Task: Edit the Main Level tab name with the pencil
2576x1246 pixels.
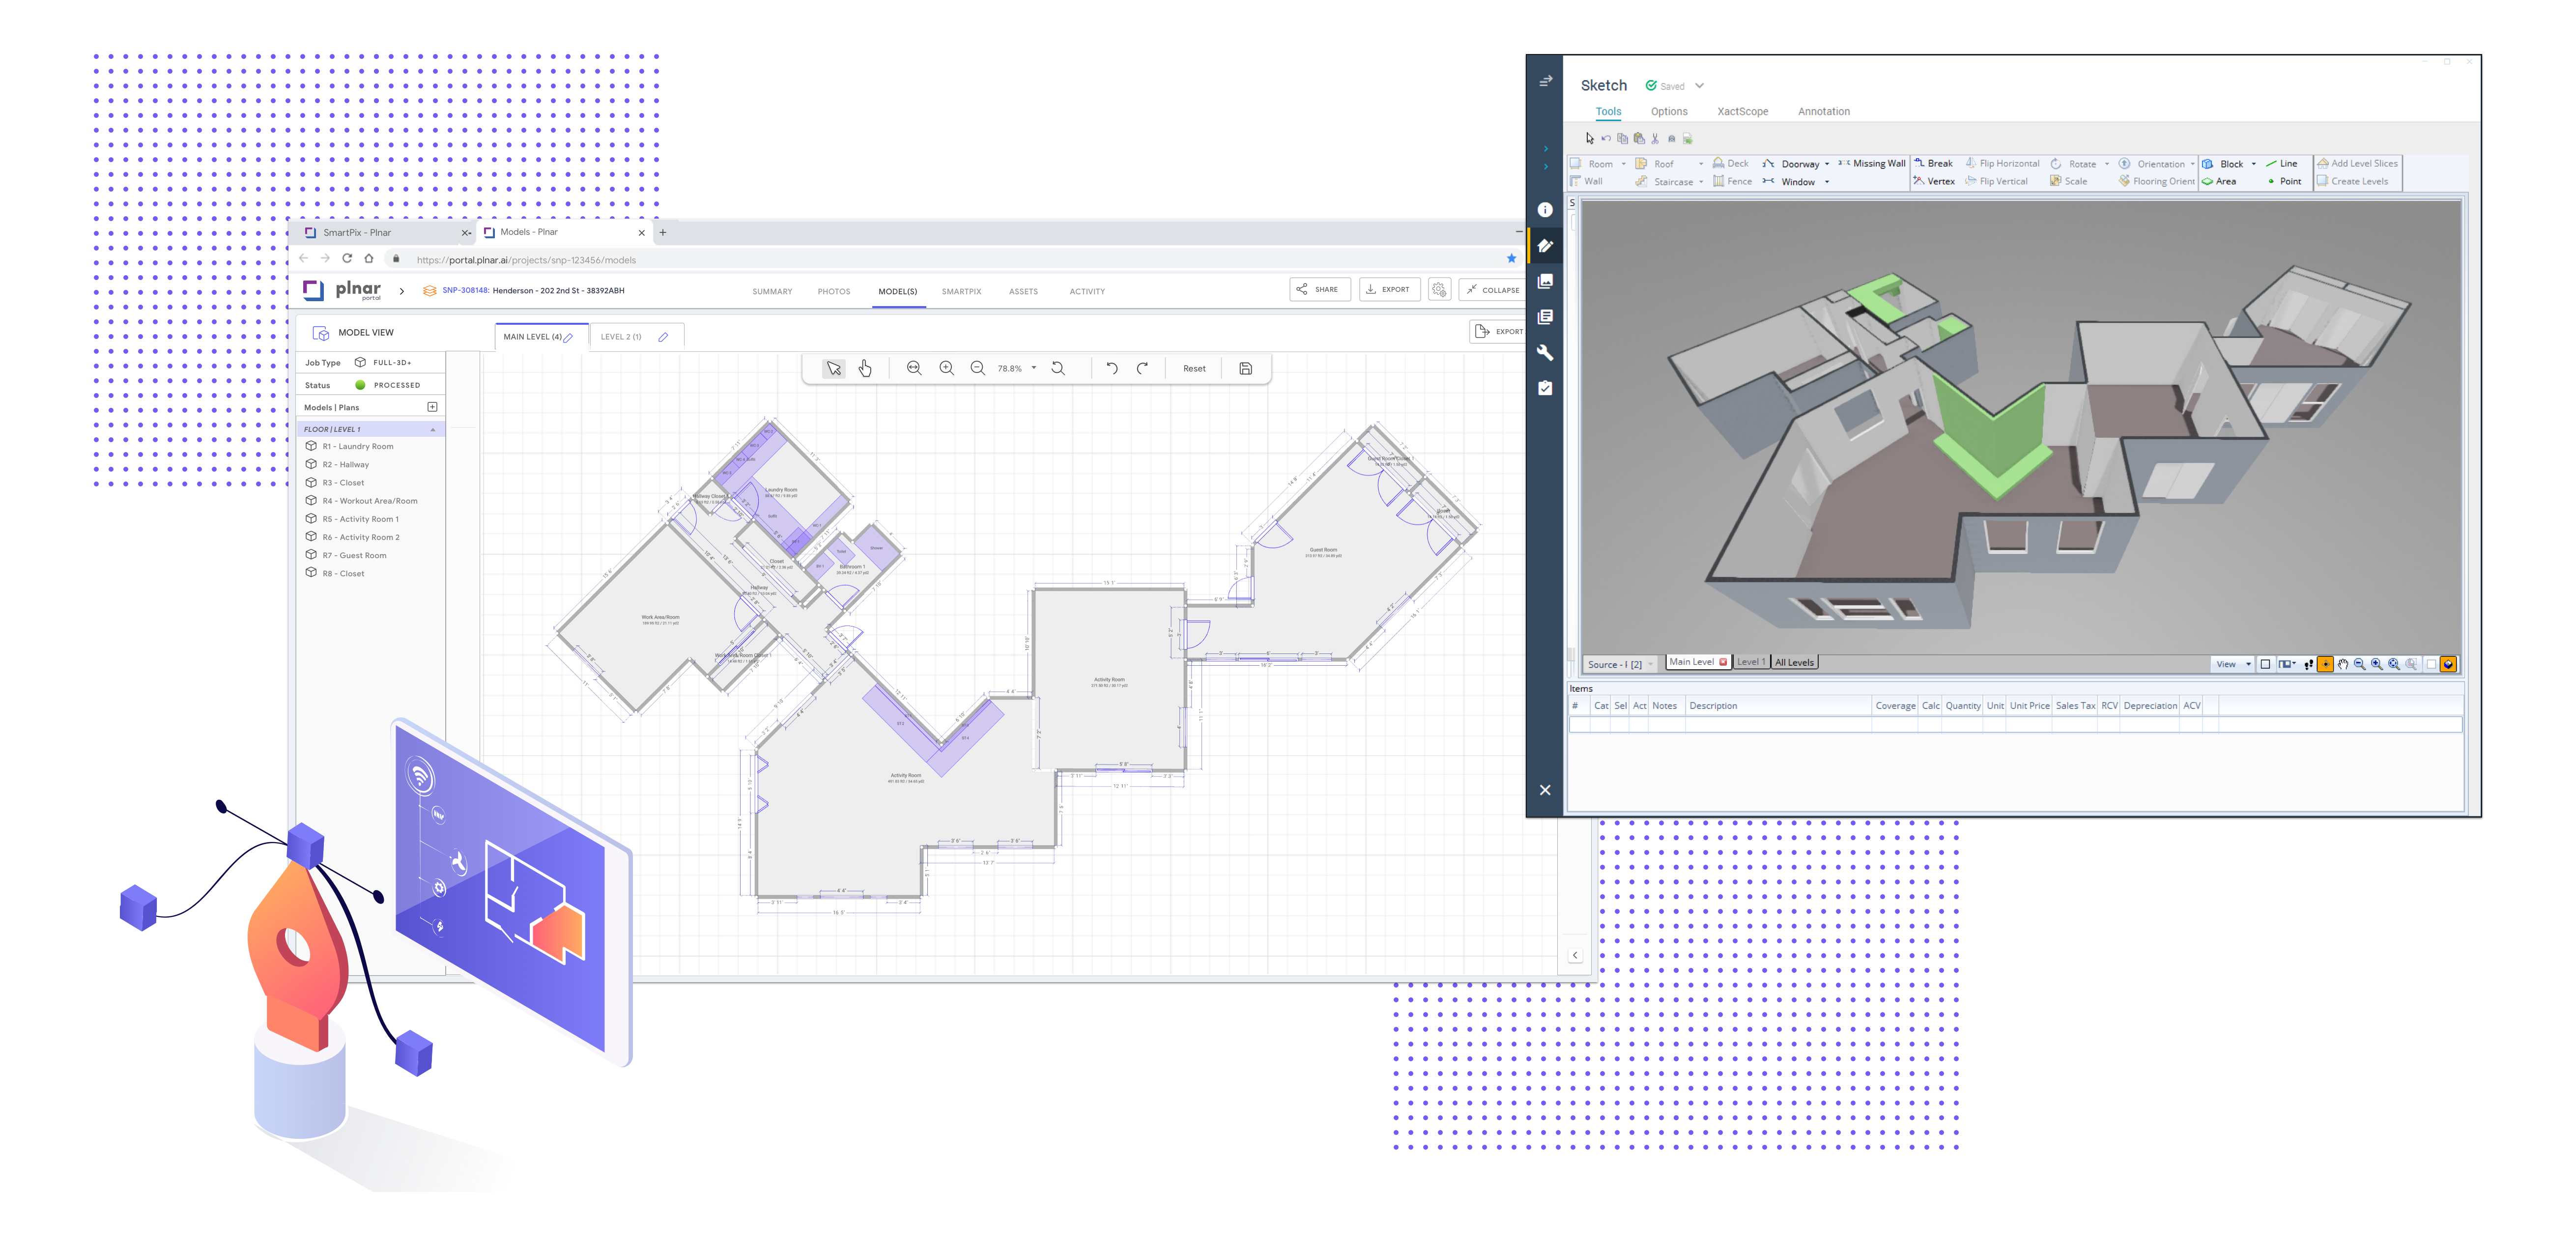Action: pos(569,337)
